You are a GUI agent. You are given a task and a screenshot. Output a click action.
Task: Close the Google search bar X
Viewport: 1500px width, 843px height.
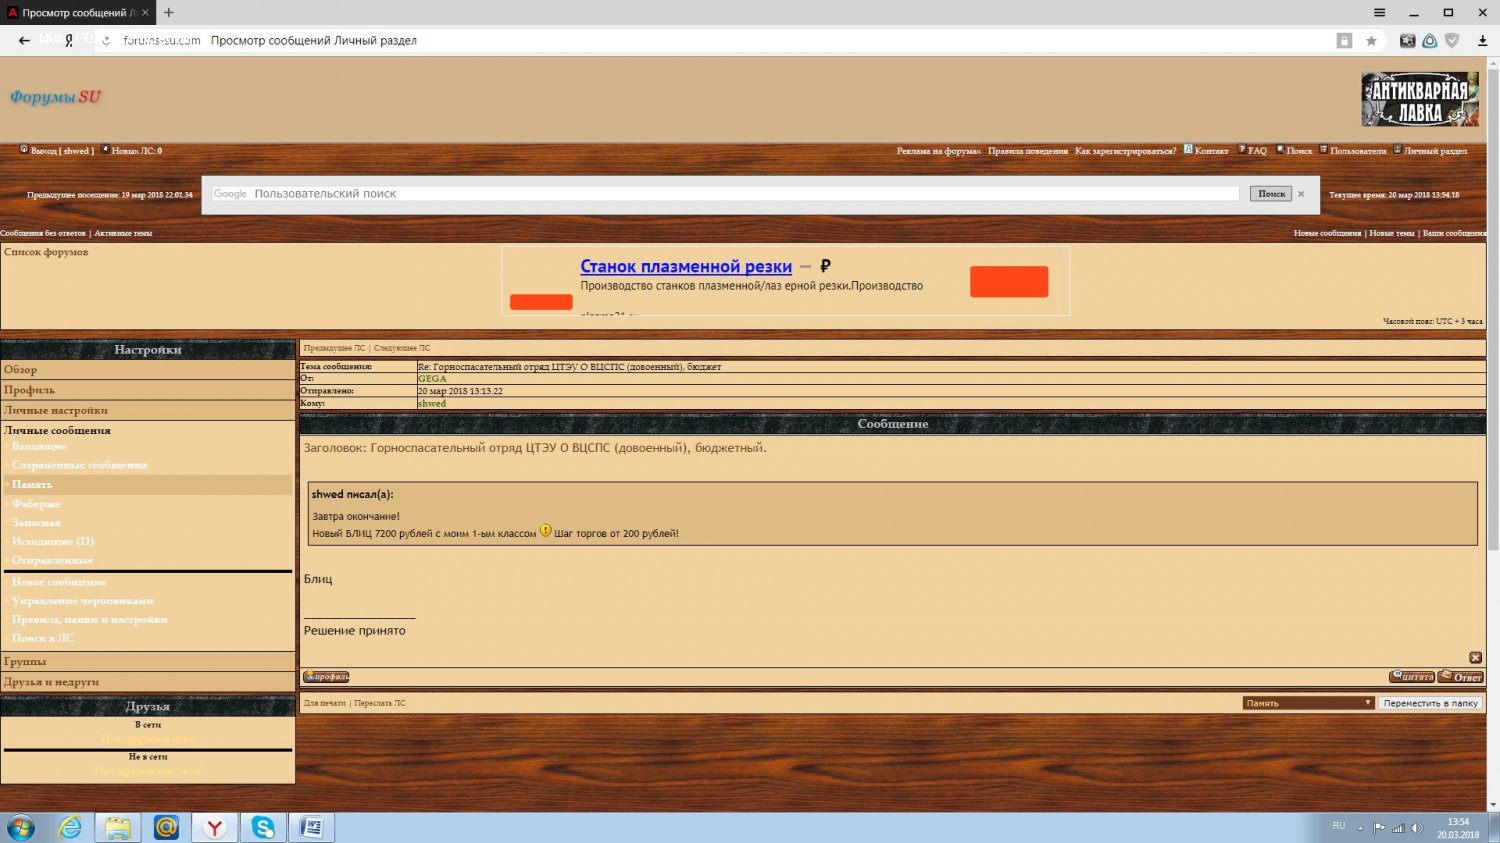[1301, 194]
